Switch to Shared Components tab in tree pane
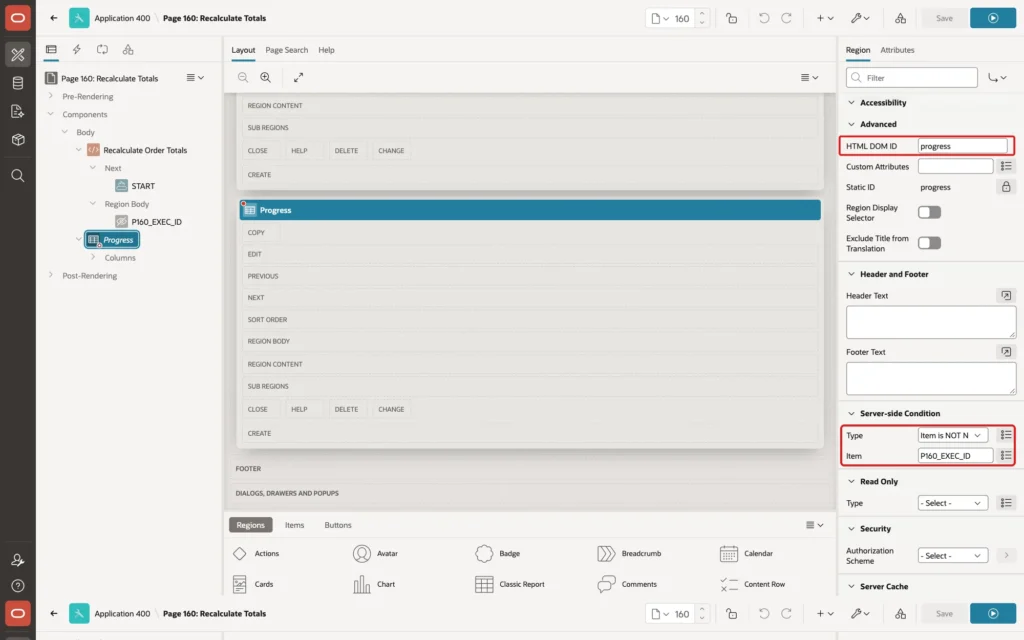The width and height of the screenshot is (1024, 640). [x=128, y=50]
